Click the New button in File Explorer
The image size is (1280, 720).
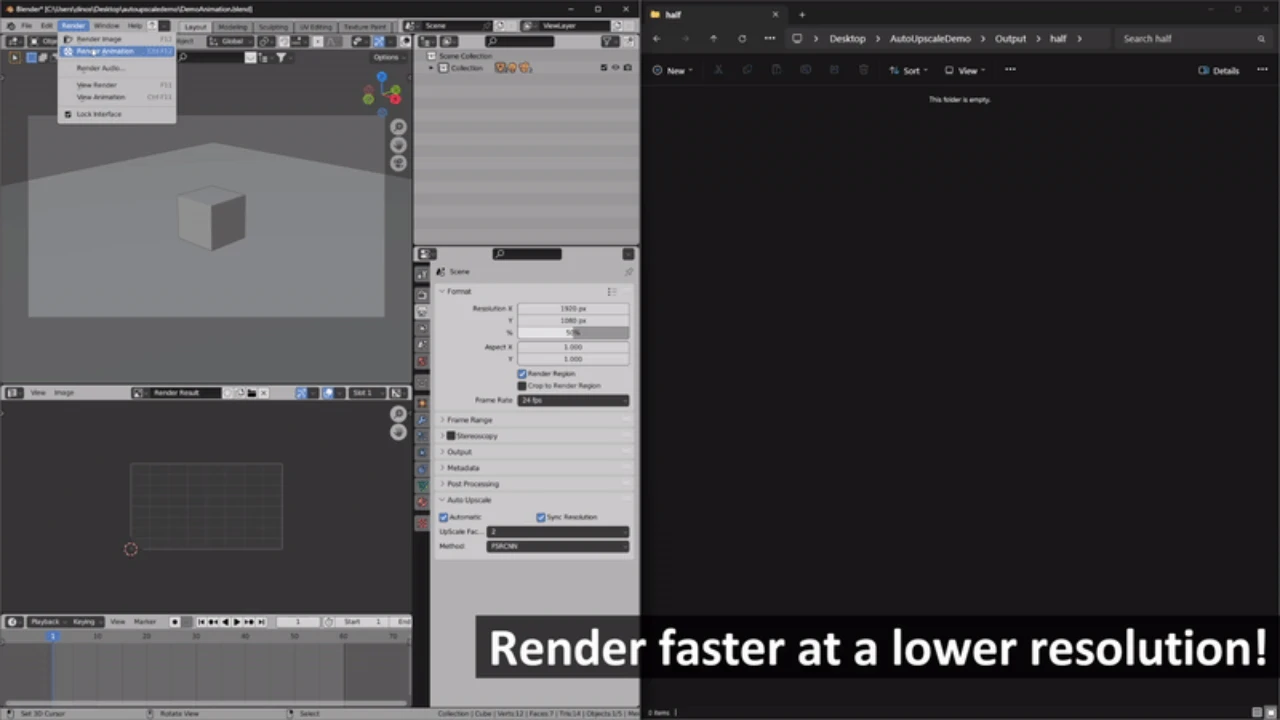click(x=672, y=71)
